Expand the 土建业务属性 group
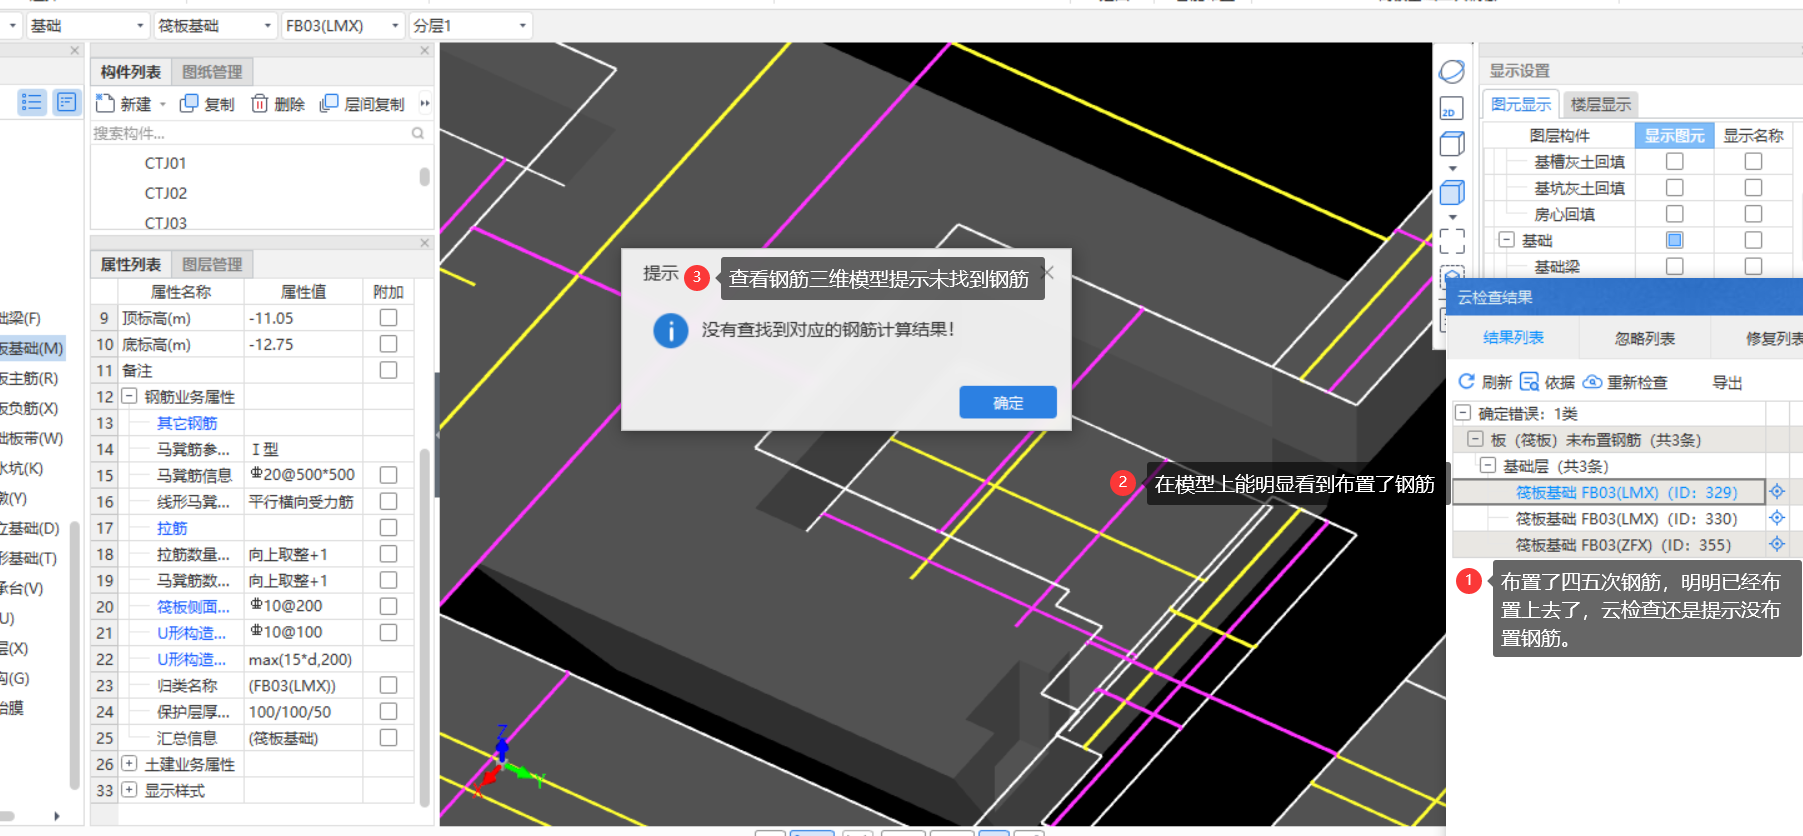Viewport: 1803px width, 836px height. (129, 763)
